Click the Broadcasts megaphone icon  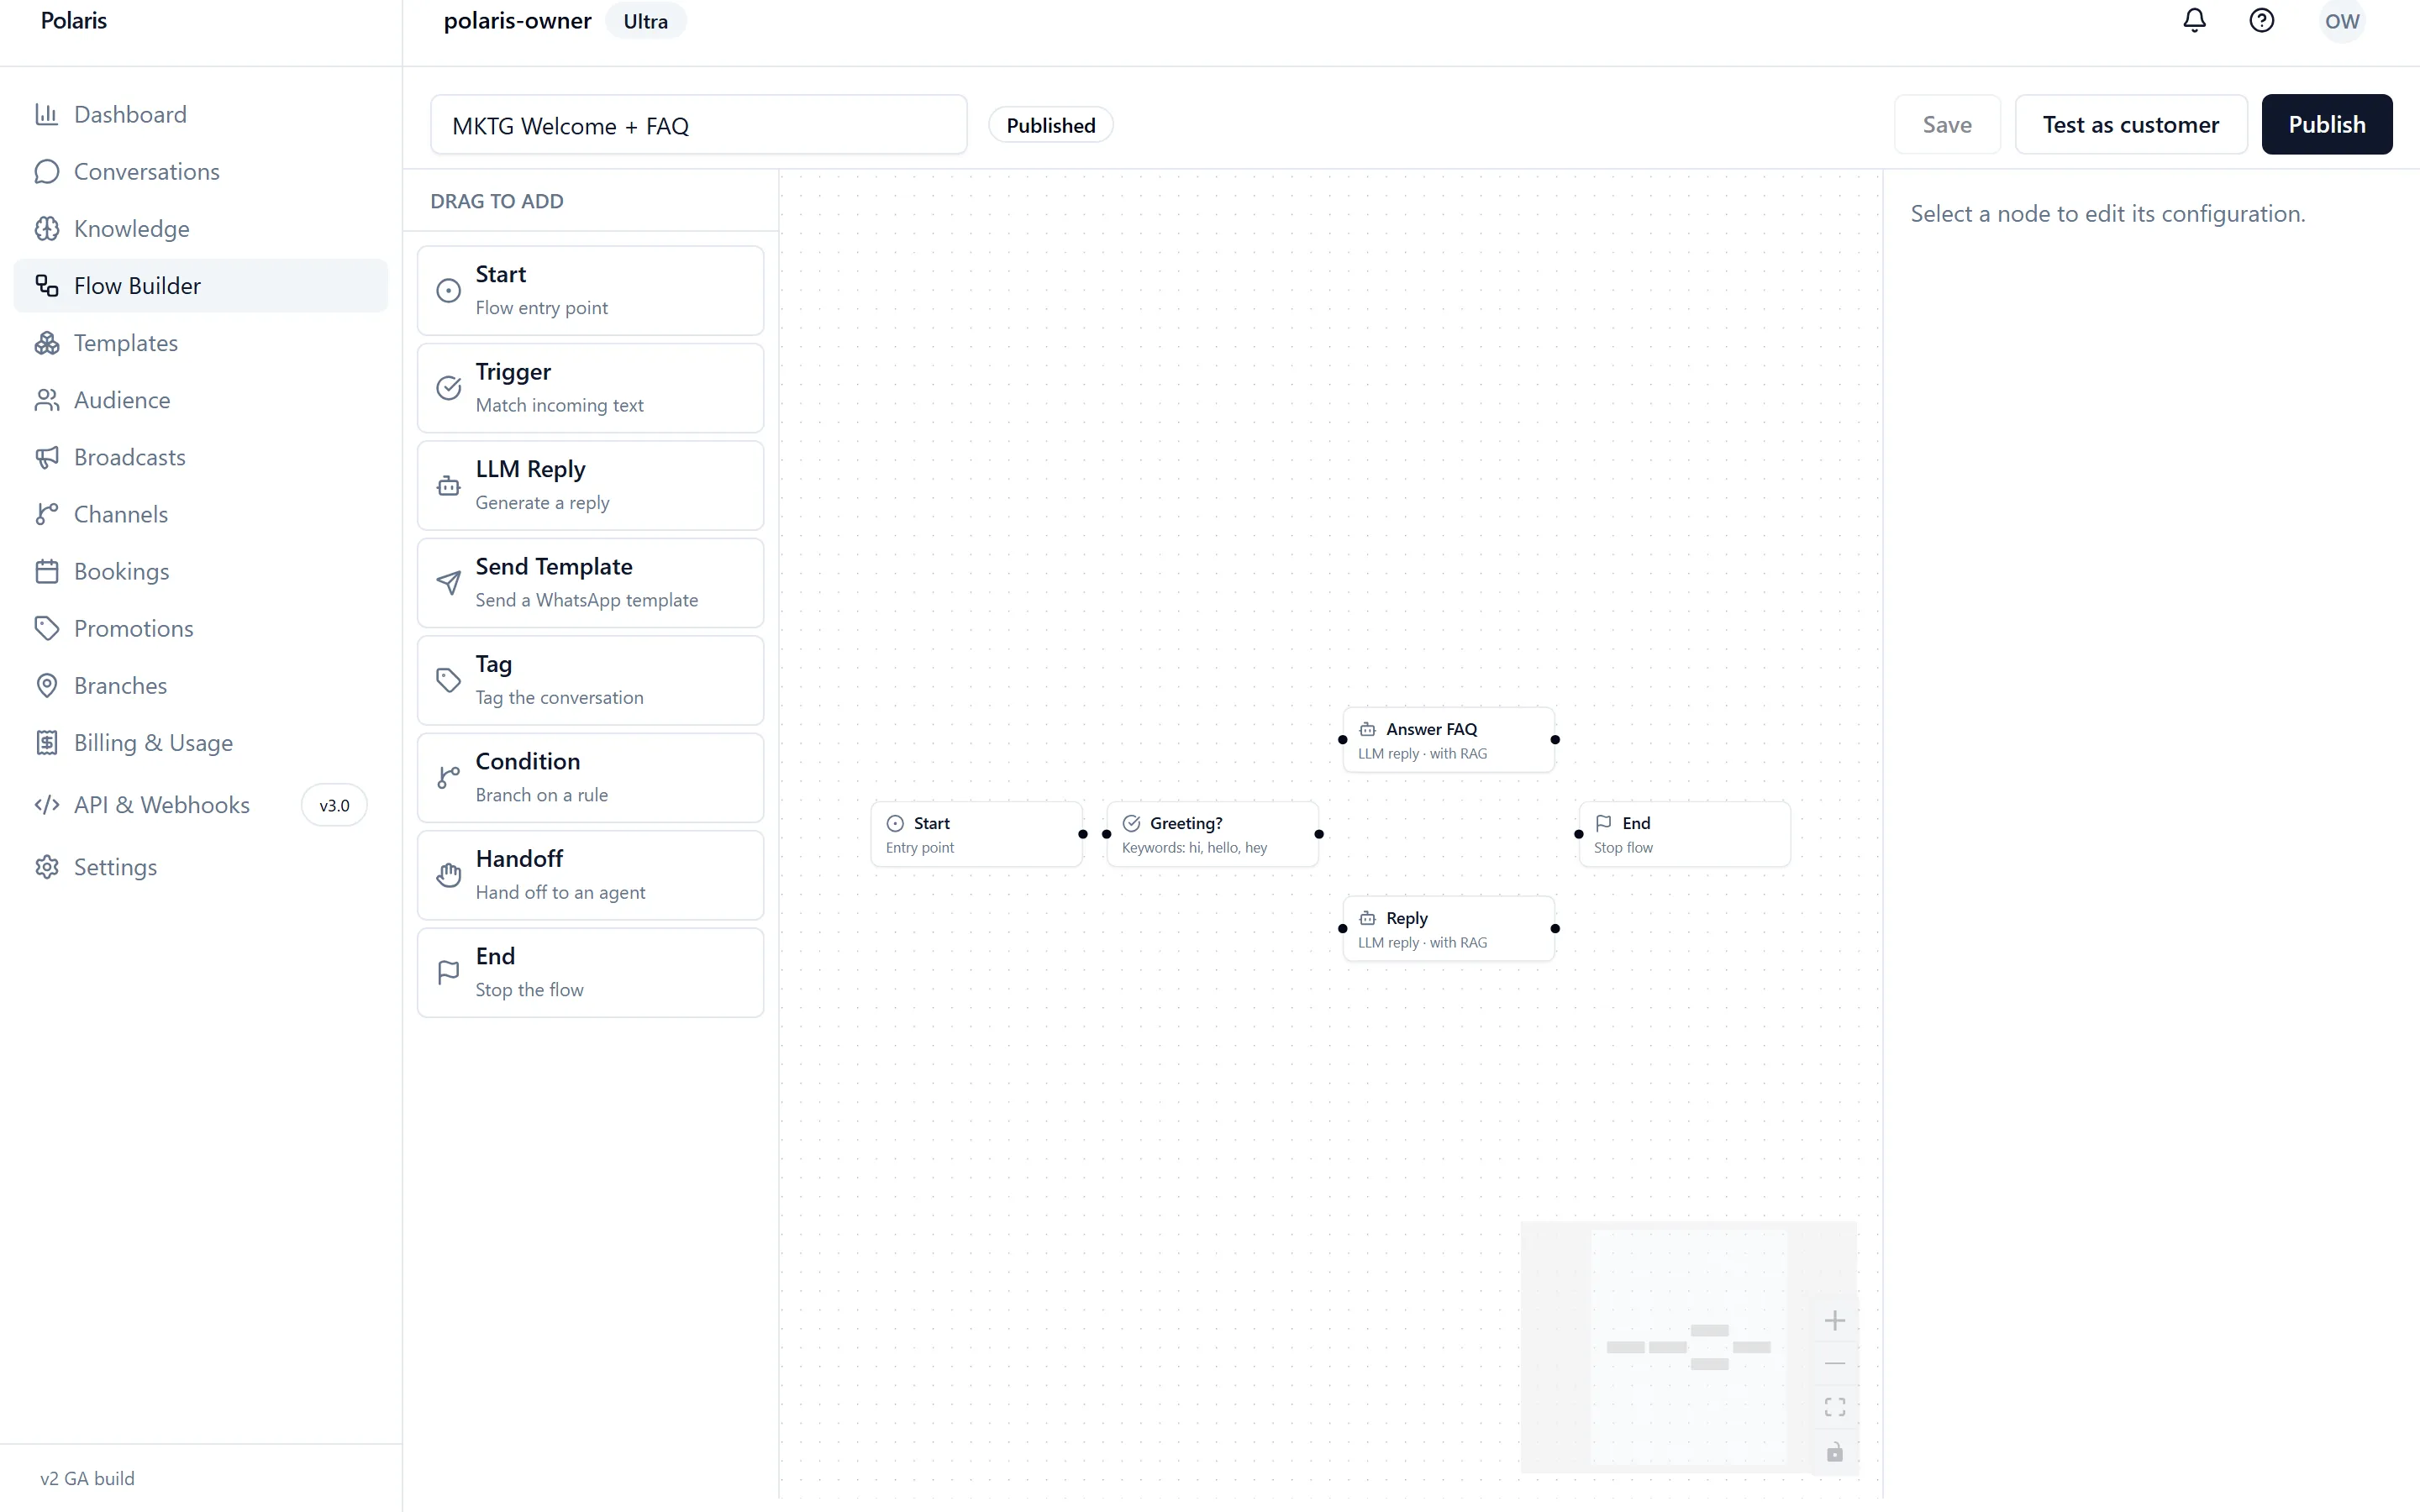[47, 457]
